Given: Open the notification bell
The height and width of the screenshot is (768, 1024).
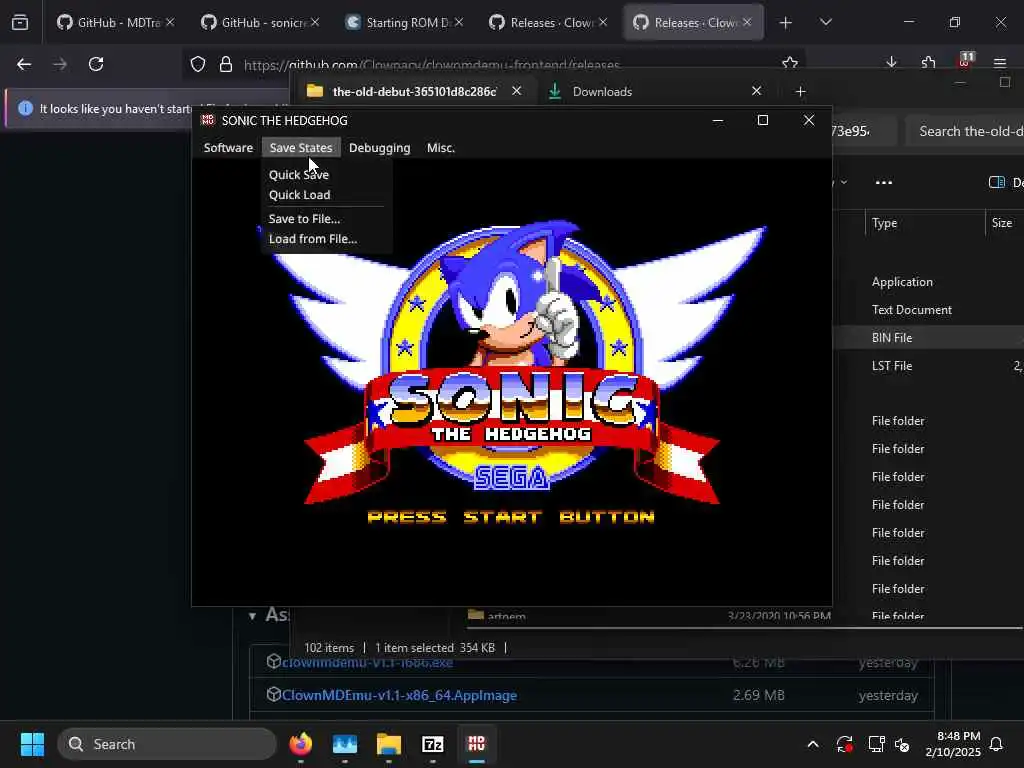Looking at the screenshot, I should click(x=997, y=744).
